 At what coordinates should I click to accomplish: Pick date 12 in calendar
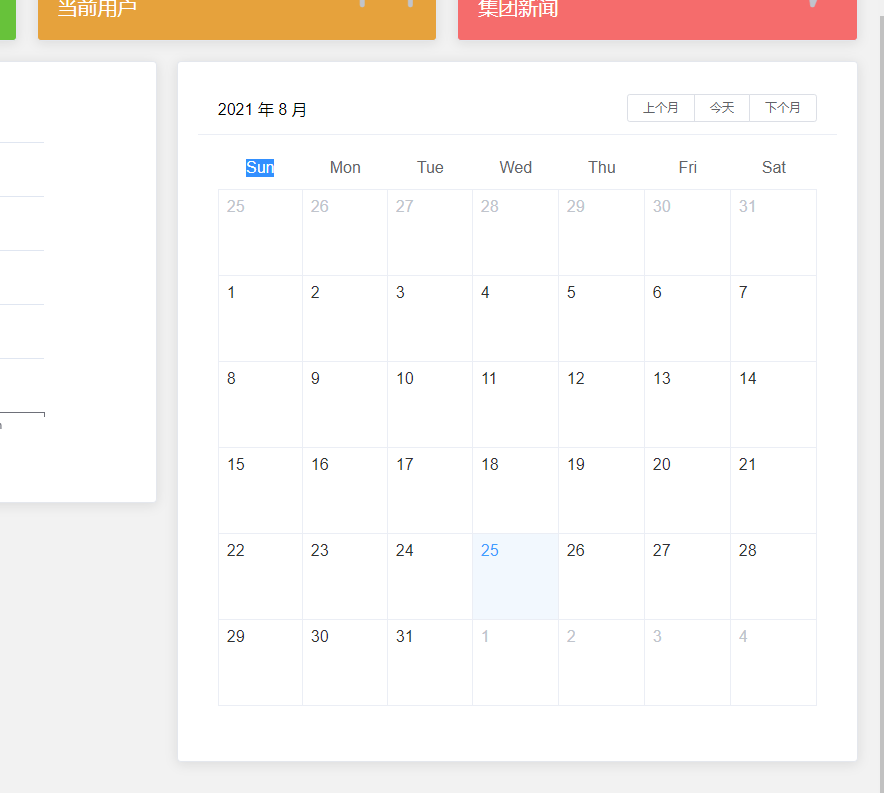point(602,405)
